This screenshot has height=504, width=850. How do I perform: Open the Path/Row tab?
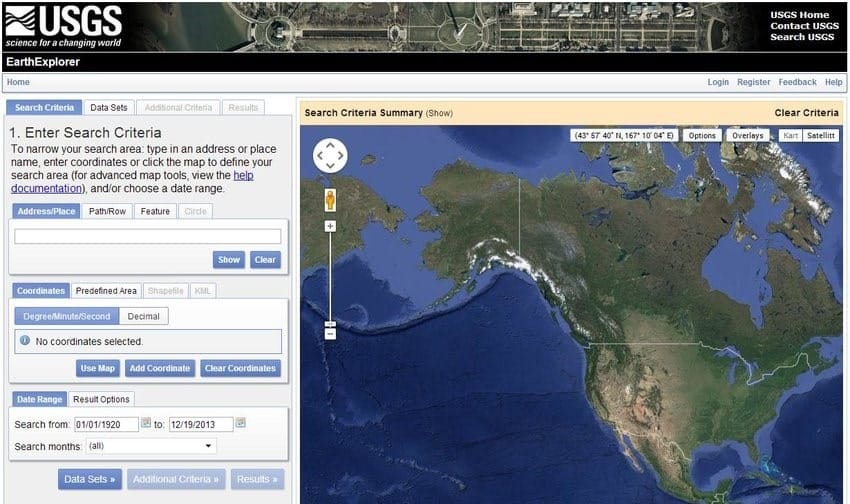click(x=107, y=211)
